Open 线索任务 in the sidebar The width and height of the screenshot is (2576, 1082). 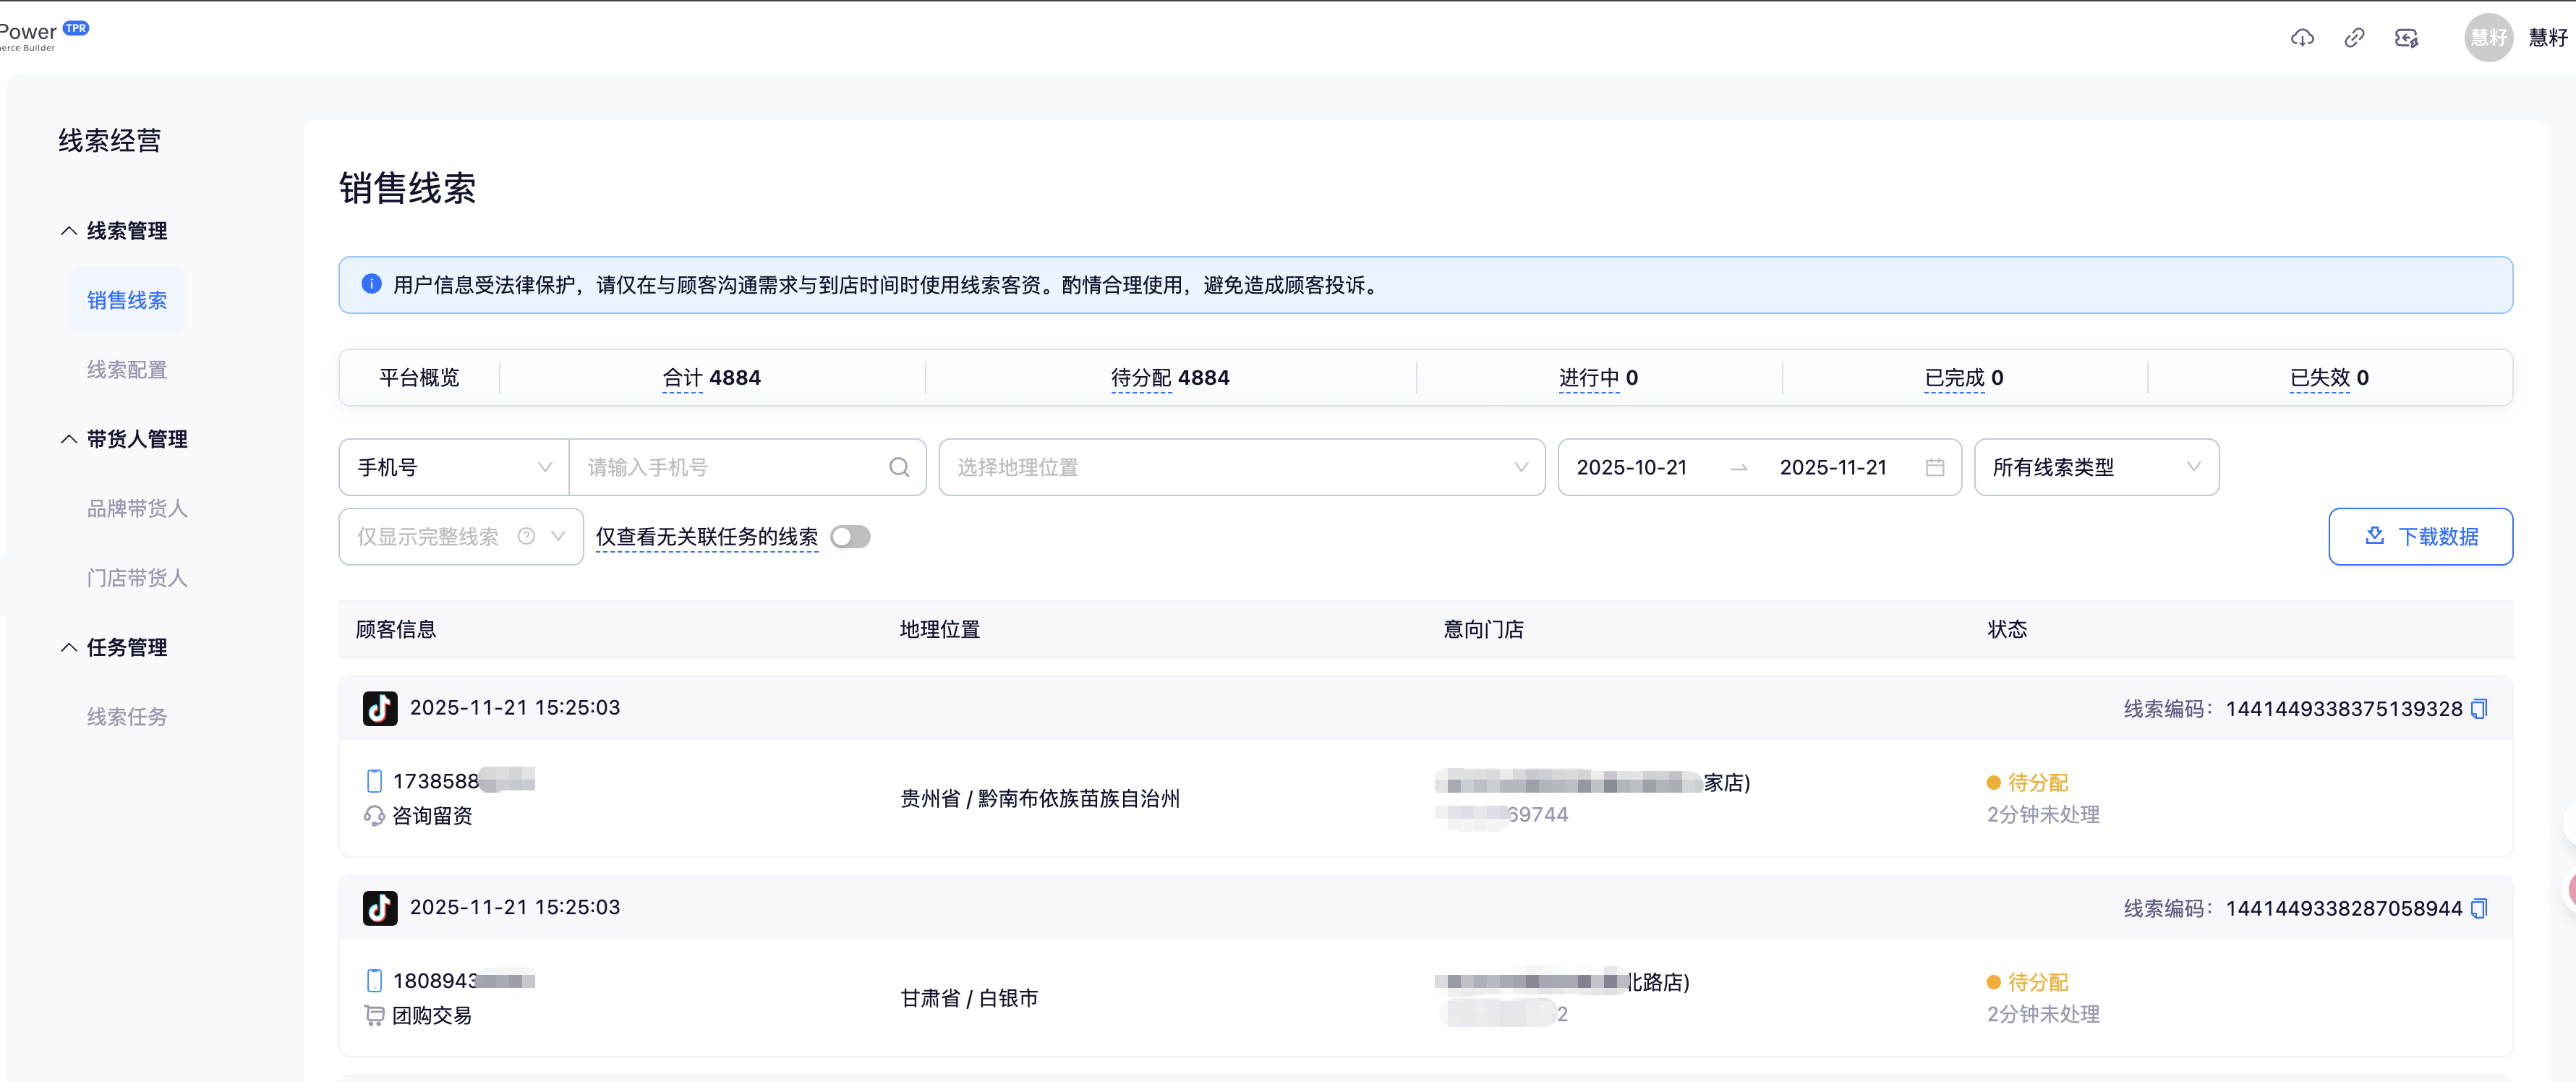tap(127, 717)
